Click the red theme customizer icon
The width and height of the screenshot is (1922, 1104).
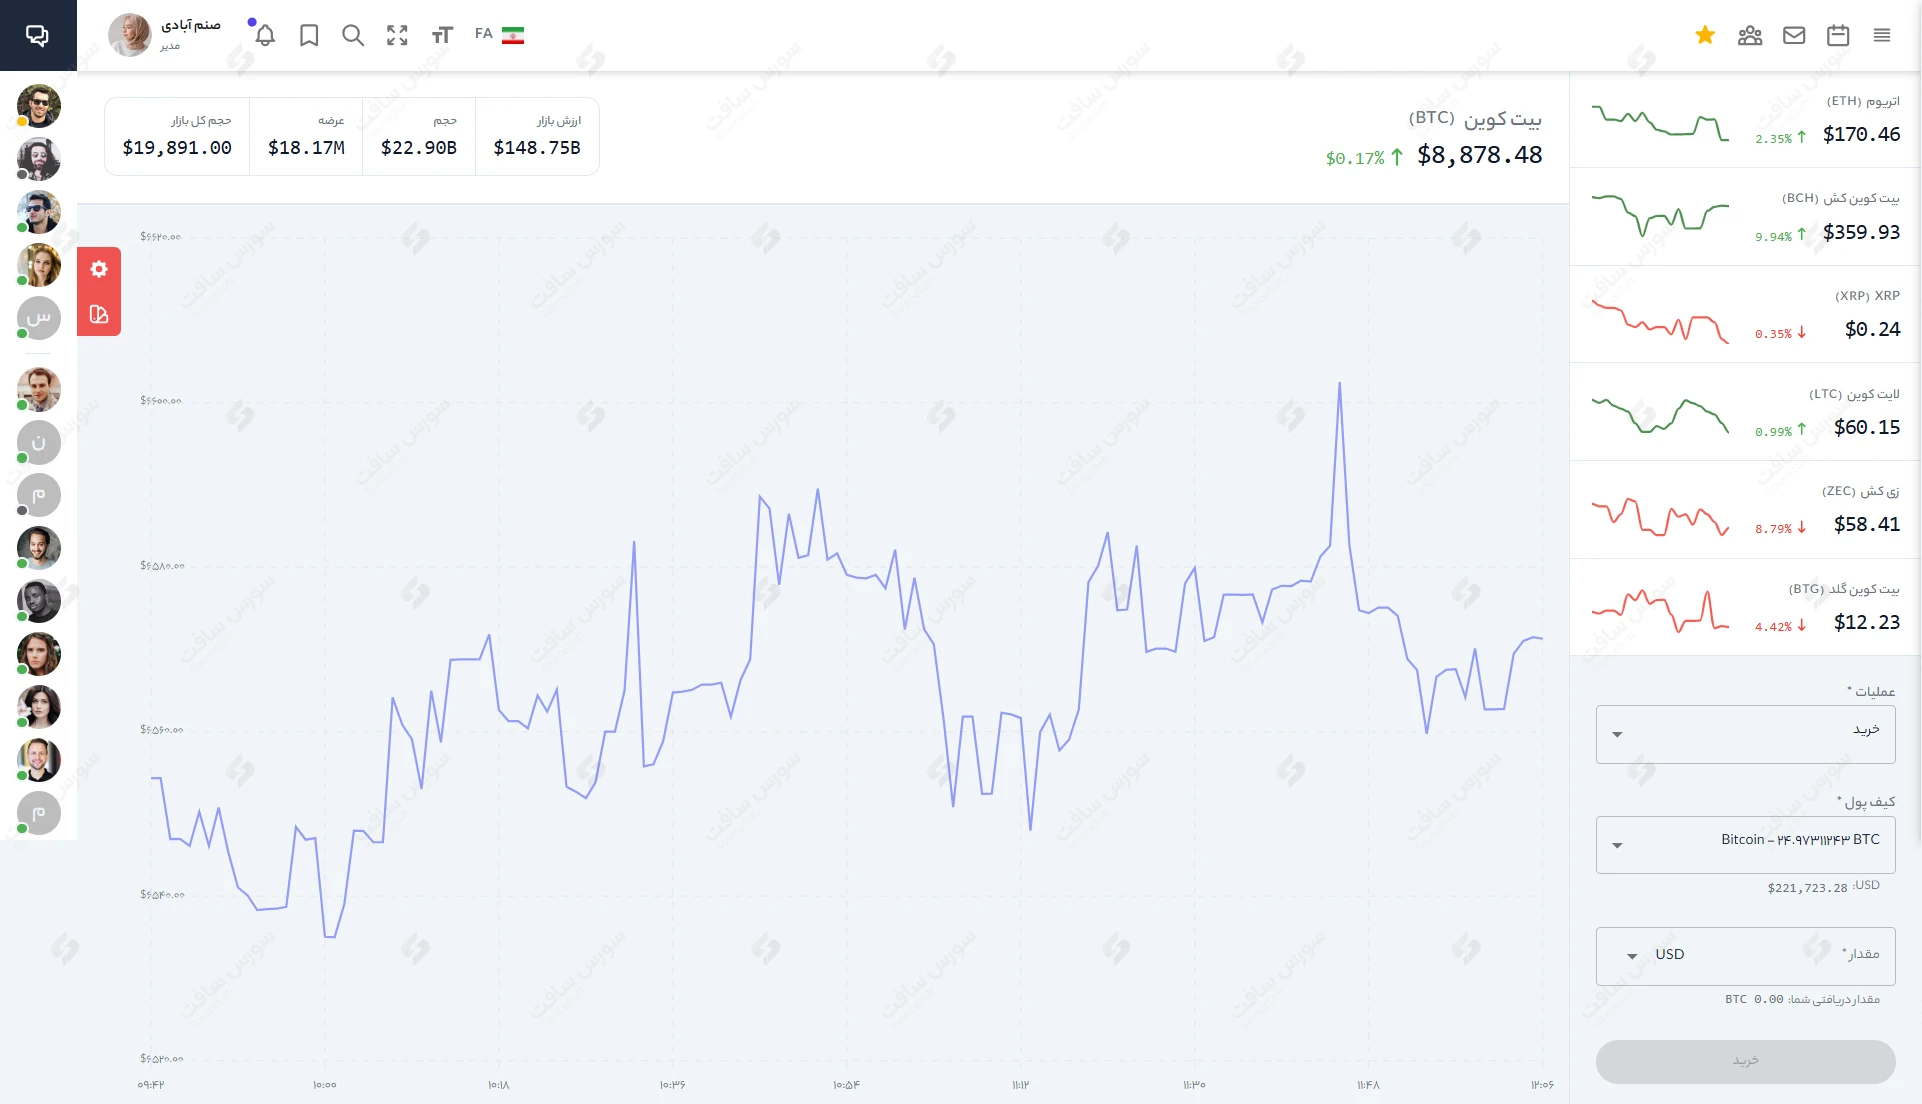(x=99, y=314)
